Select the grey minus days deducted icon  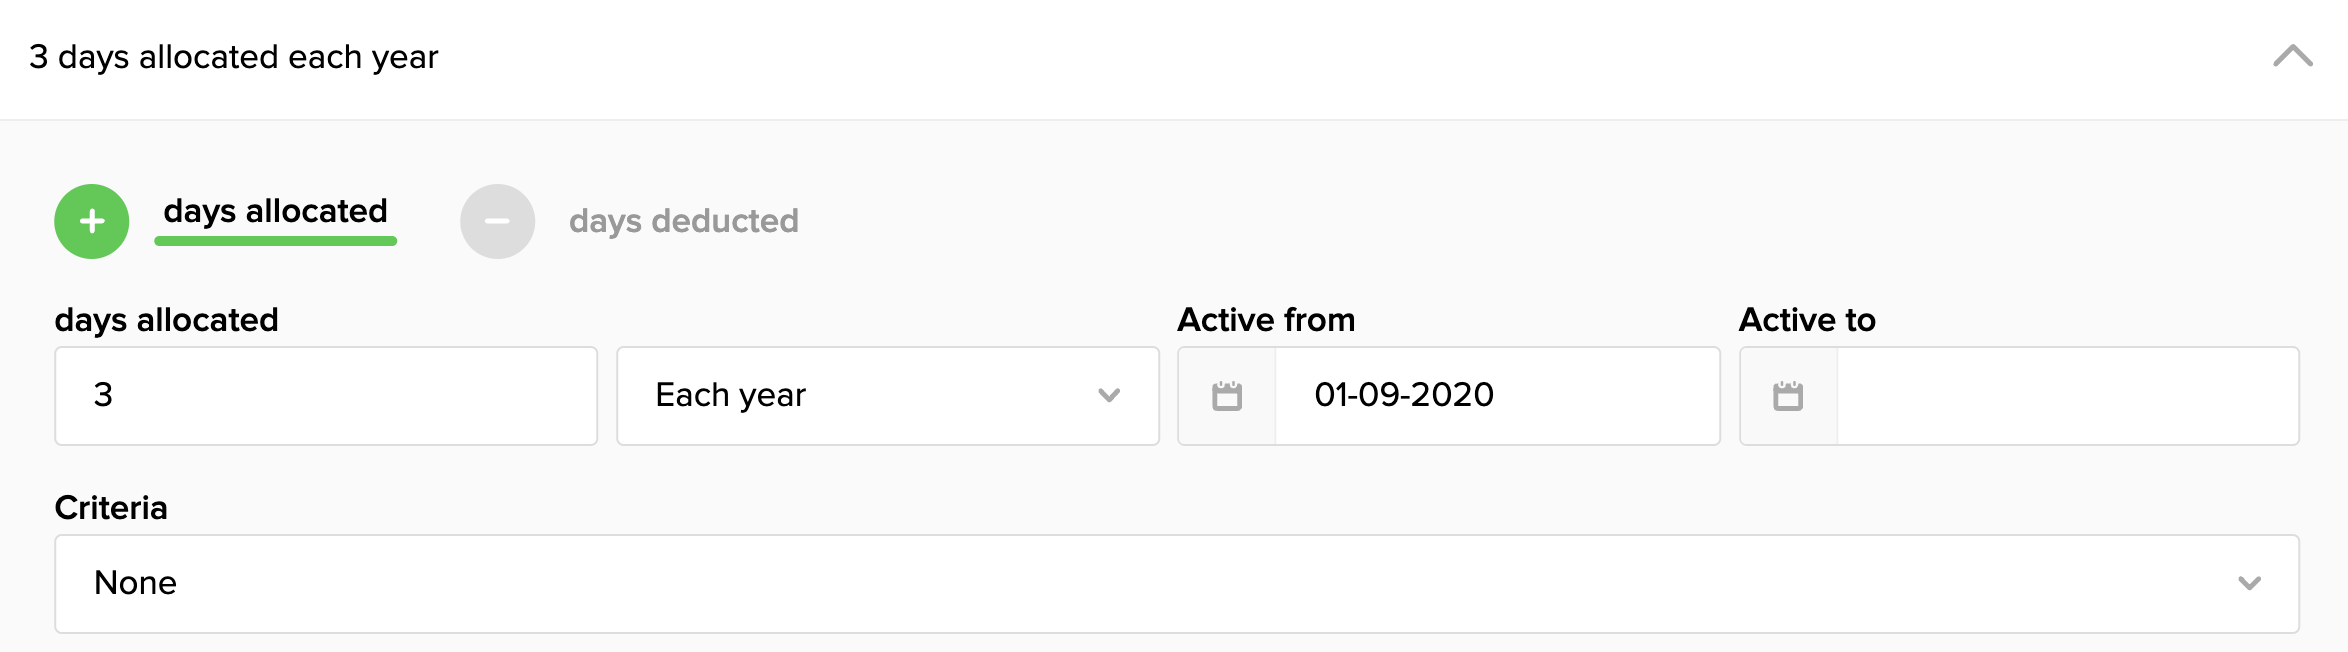pyautogui.click(x=497, y=220)
